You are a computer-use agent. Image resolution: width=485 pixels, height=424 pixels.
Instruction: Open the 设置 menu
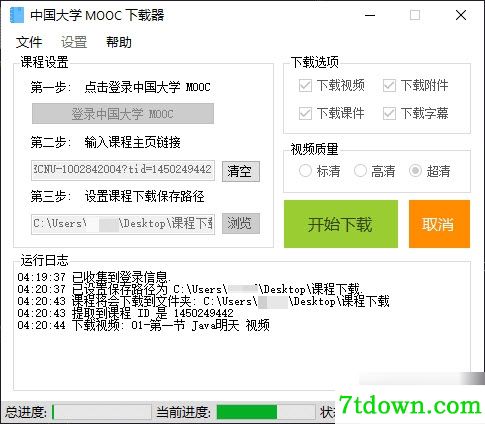pyautogui.click(x=74, y=42)
